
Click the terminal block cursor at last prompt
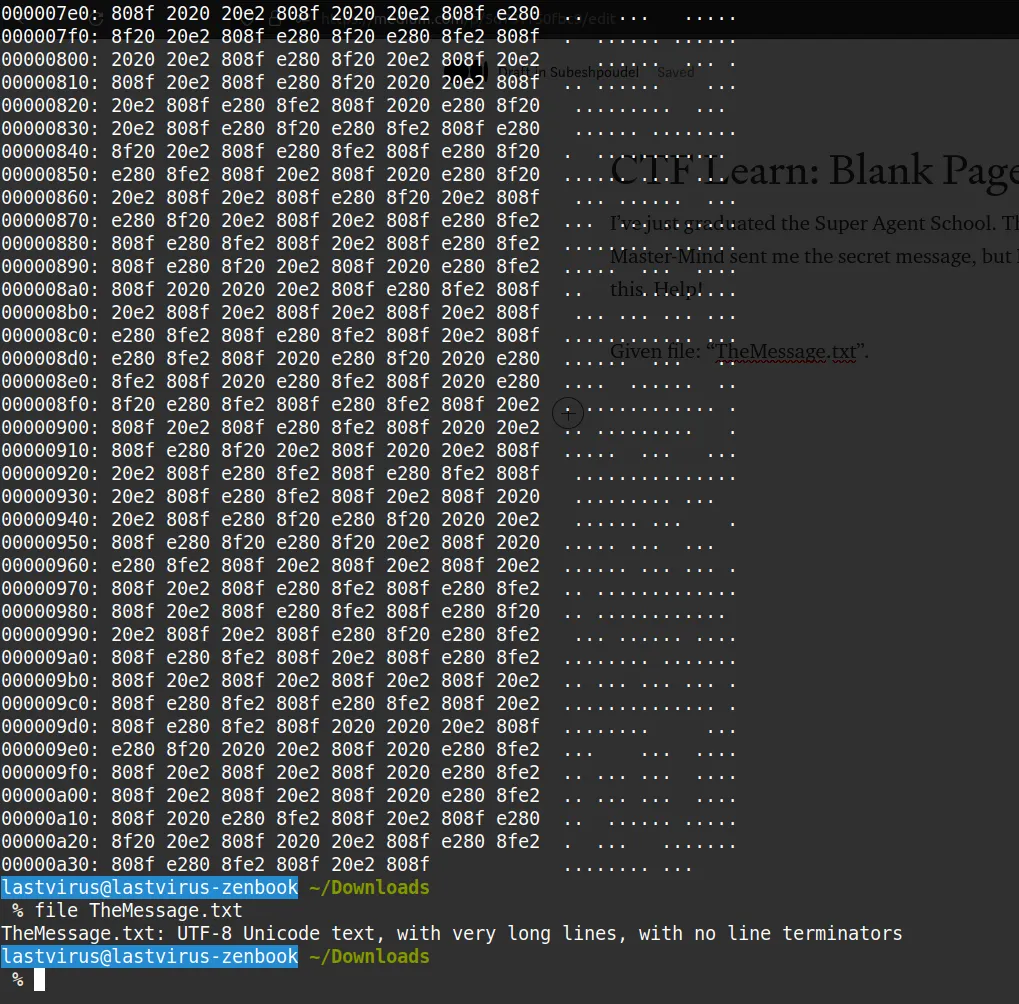click(40, 979)
